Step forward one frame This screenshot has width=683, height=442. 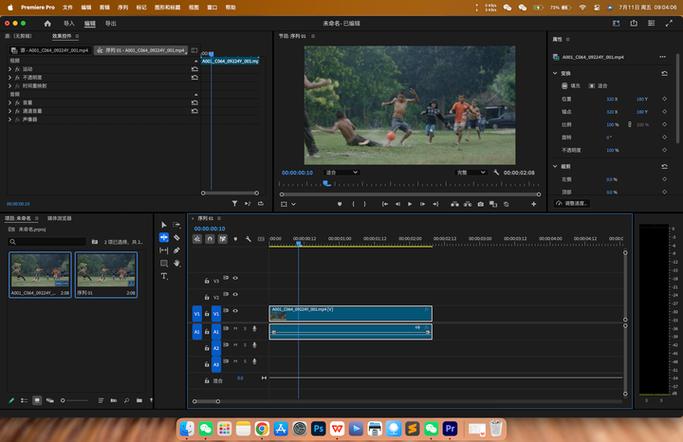point(423,204)
